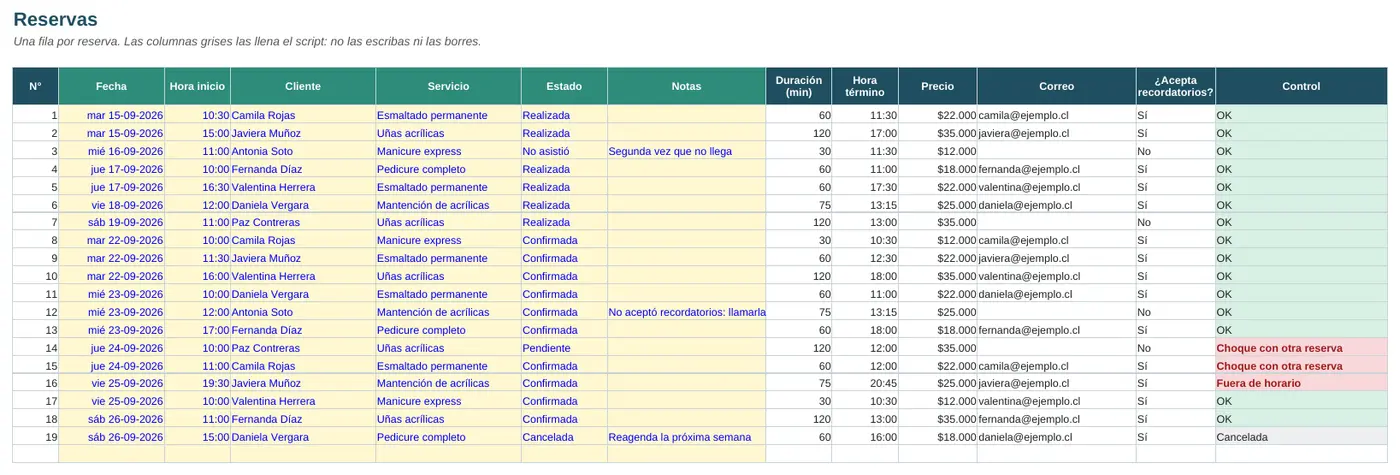The width and height of the screenshot is (1400, 475).
Task: Click the 'Fuera de horario' control cell
Action: 1301,383
